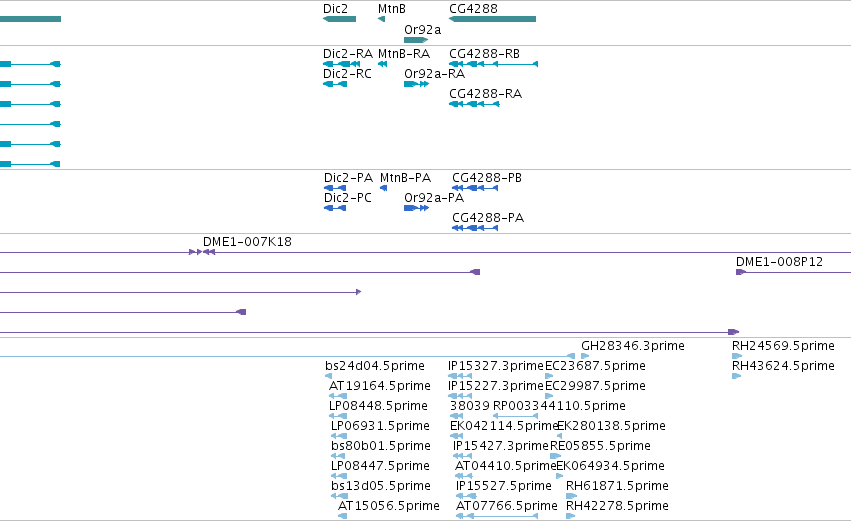Click the IP15327.3prime EST label
851x521 pixels.
coord(496,366)
